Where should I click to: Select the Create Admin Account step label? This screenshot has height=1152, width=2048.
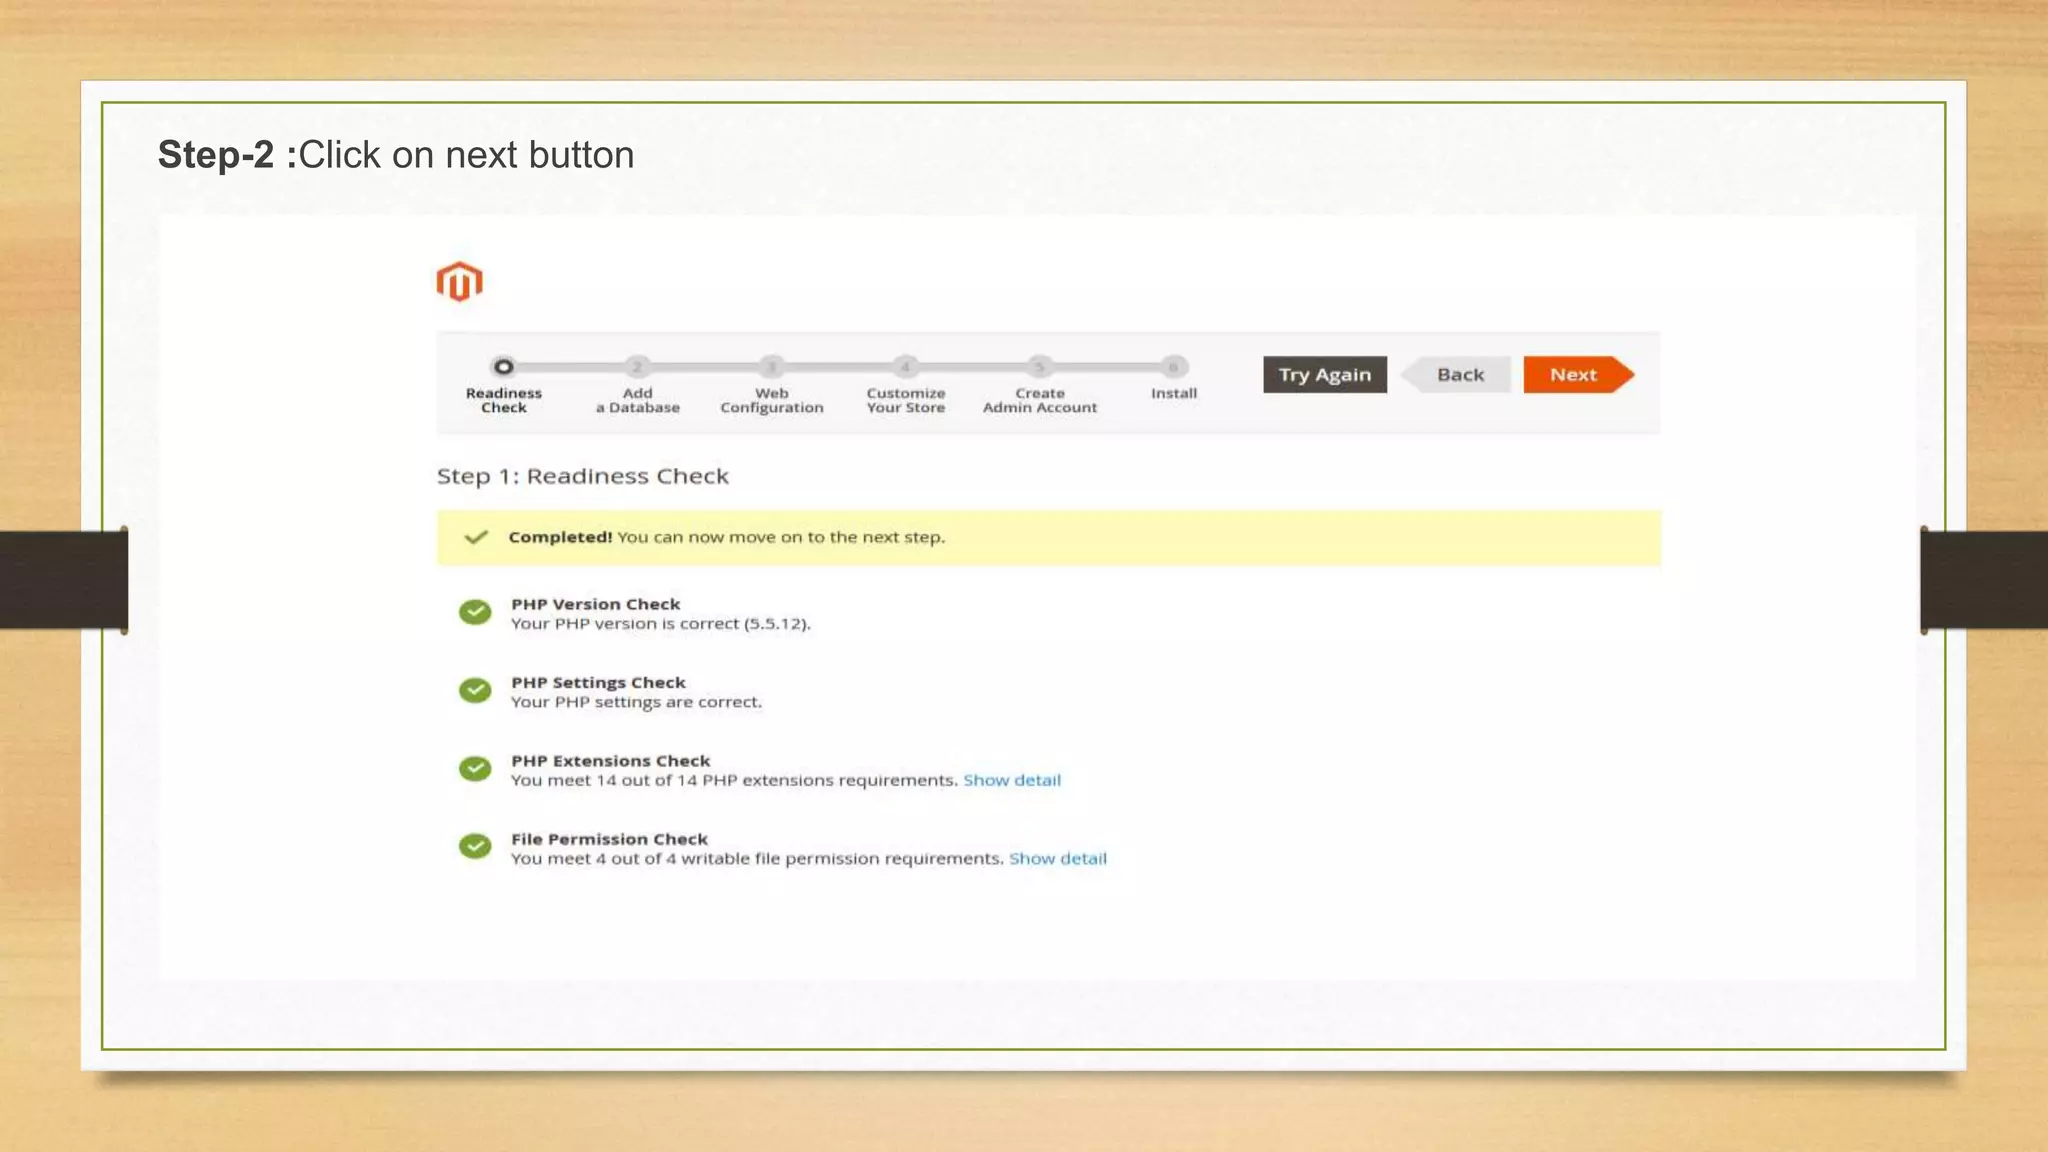coord(1039,400)
